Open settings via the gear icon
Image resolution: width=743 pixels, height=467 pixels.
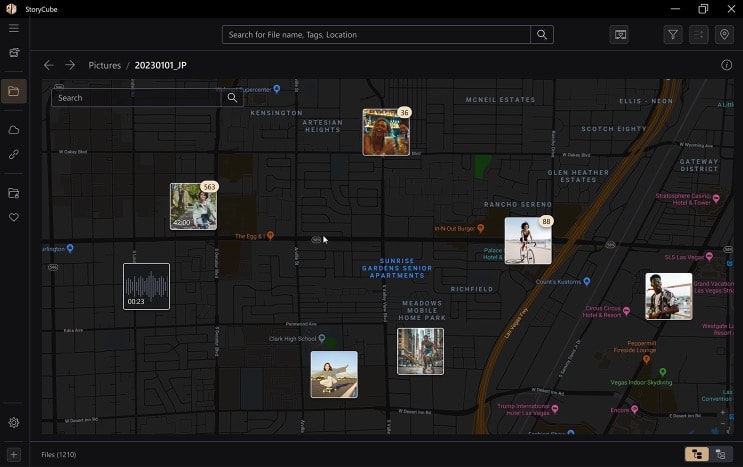click(14, 423)
